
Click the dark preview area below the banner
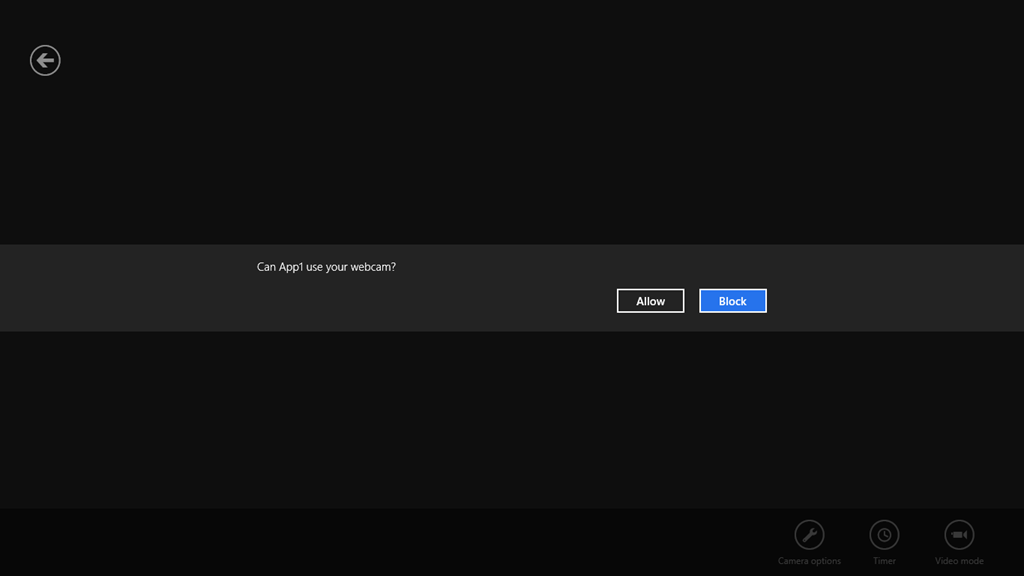[512, 420]
